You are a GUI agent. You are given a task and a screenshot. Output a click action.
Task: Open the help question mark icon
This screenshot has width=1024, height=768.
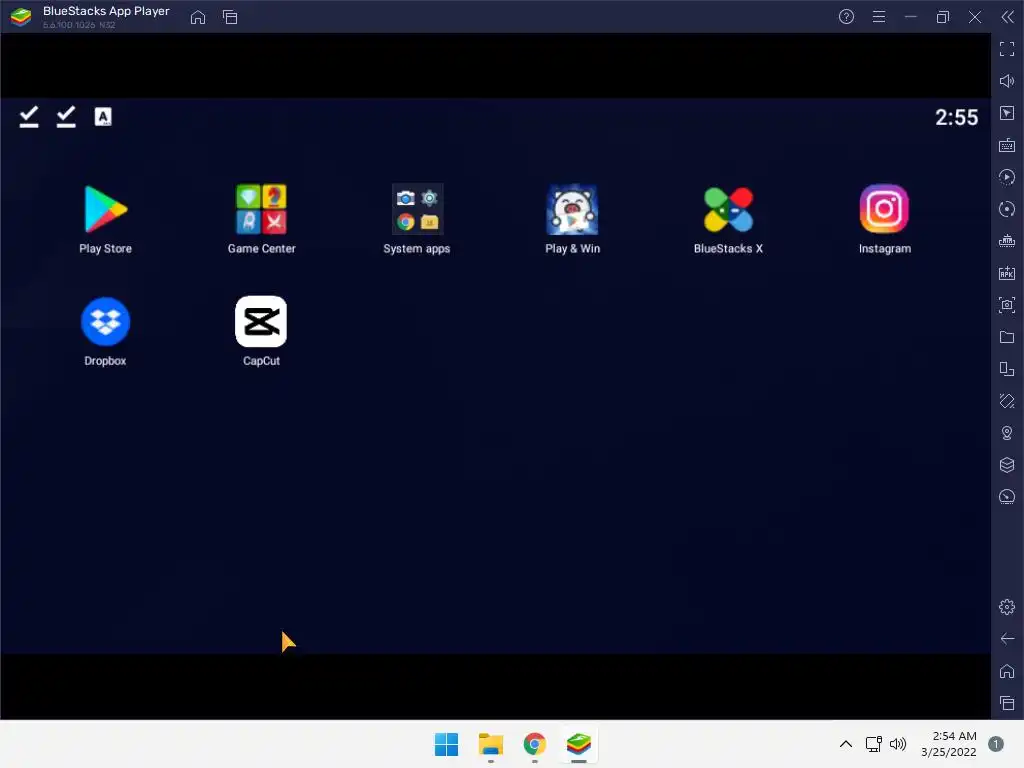pyautogui.click(x=846, y=17)
